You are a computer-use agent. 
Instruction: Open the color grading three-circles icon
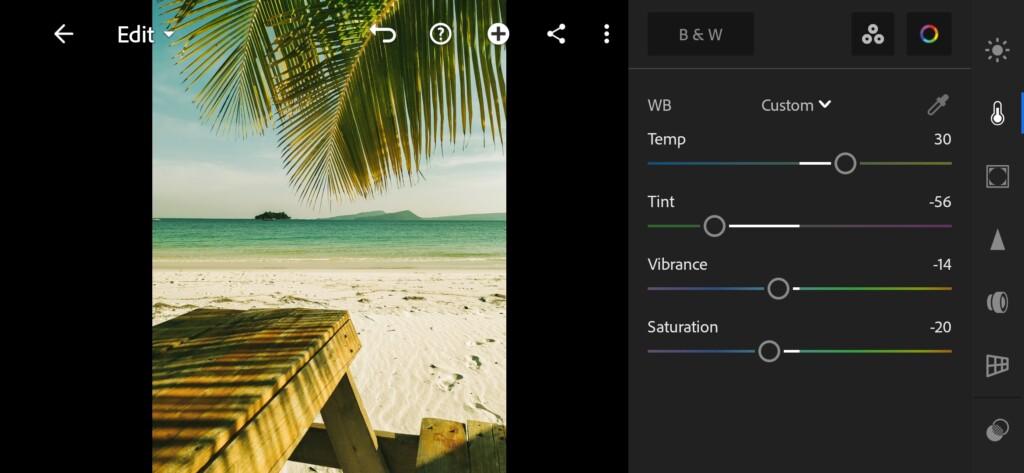872,34
